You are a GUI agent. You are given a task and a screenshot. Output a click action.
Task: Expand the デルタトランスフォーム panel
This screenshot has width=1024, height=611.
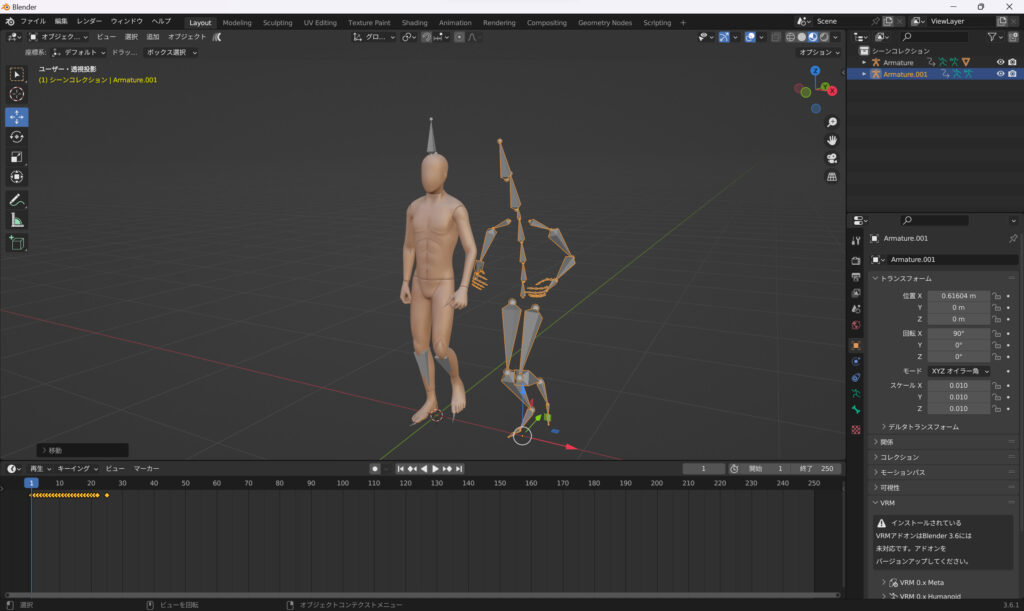[923, 427]
